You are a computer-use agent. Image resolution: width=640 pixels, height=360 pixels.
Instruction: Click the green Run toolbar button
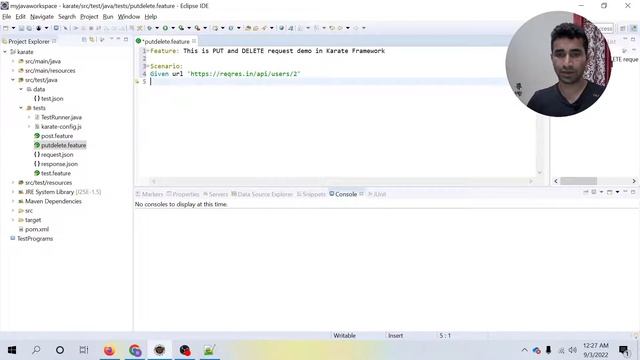[165, 28]
